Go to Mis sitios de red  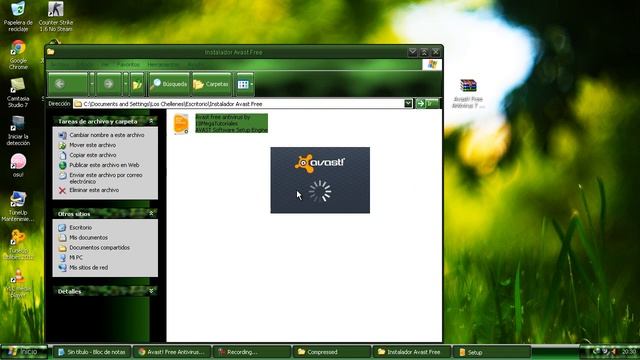(x=83, y=268)
